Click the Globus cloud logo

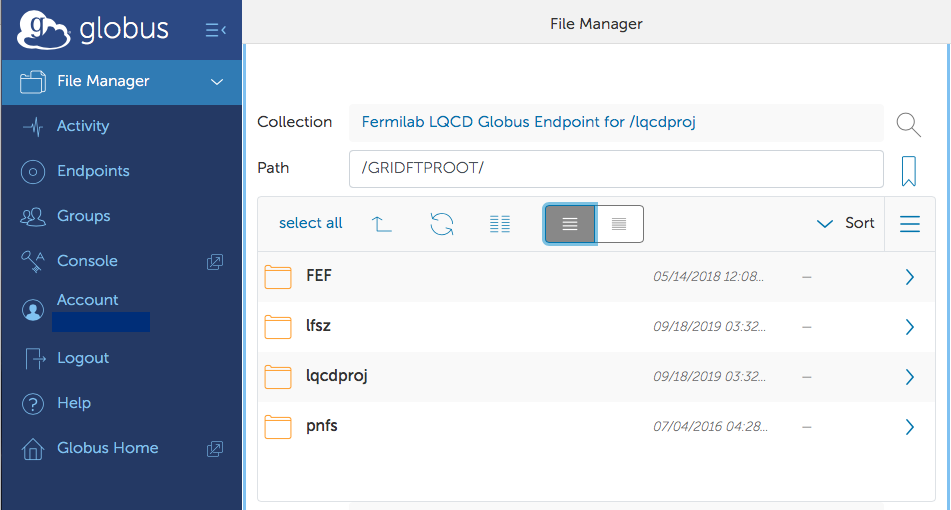coord(44,29)
